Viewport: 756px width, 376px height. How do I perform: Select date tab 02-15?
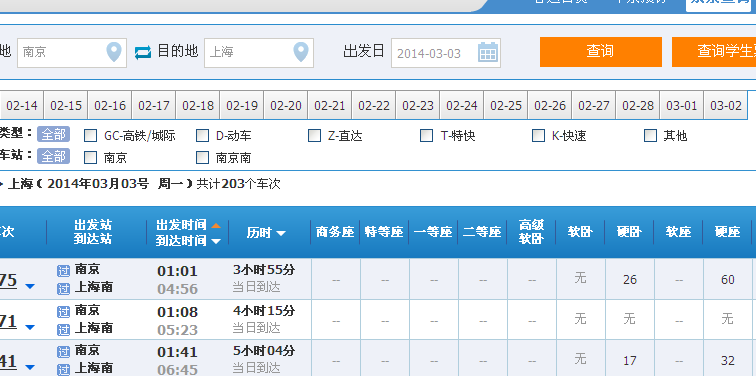click(x=66, y=106)
